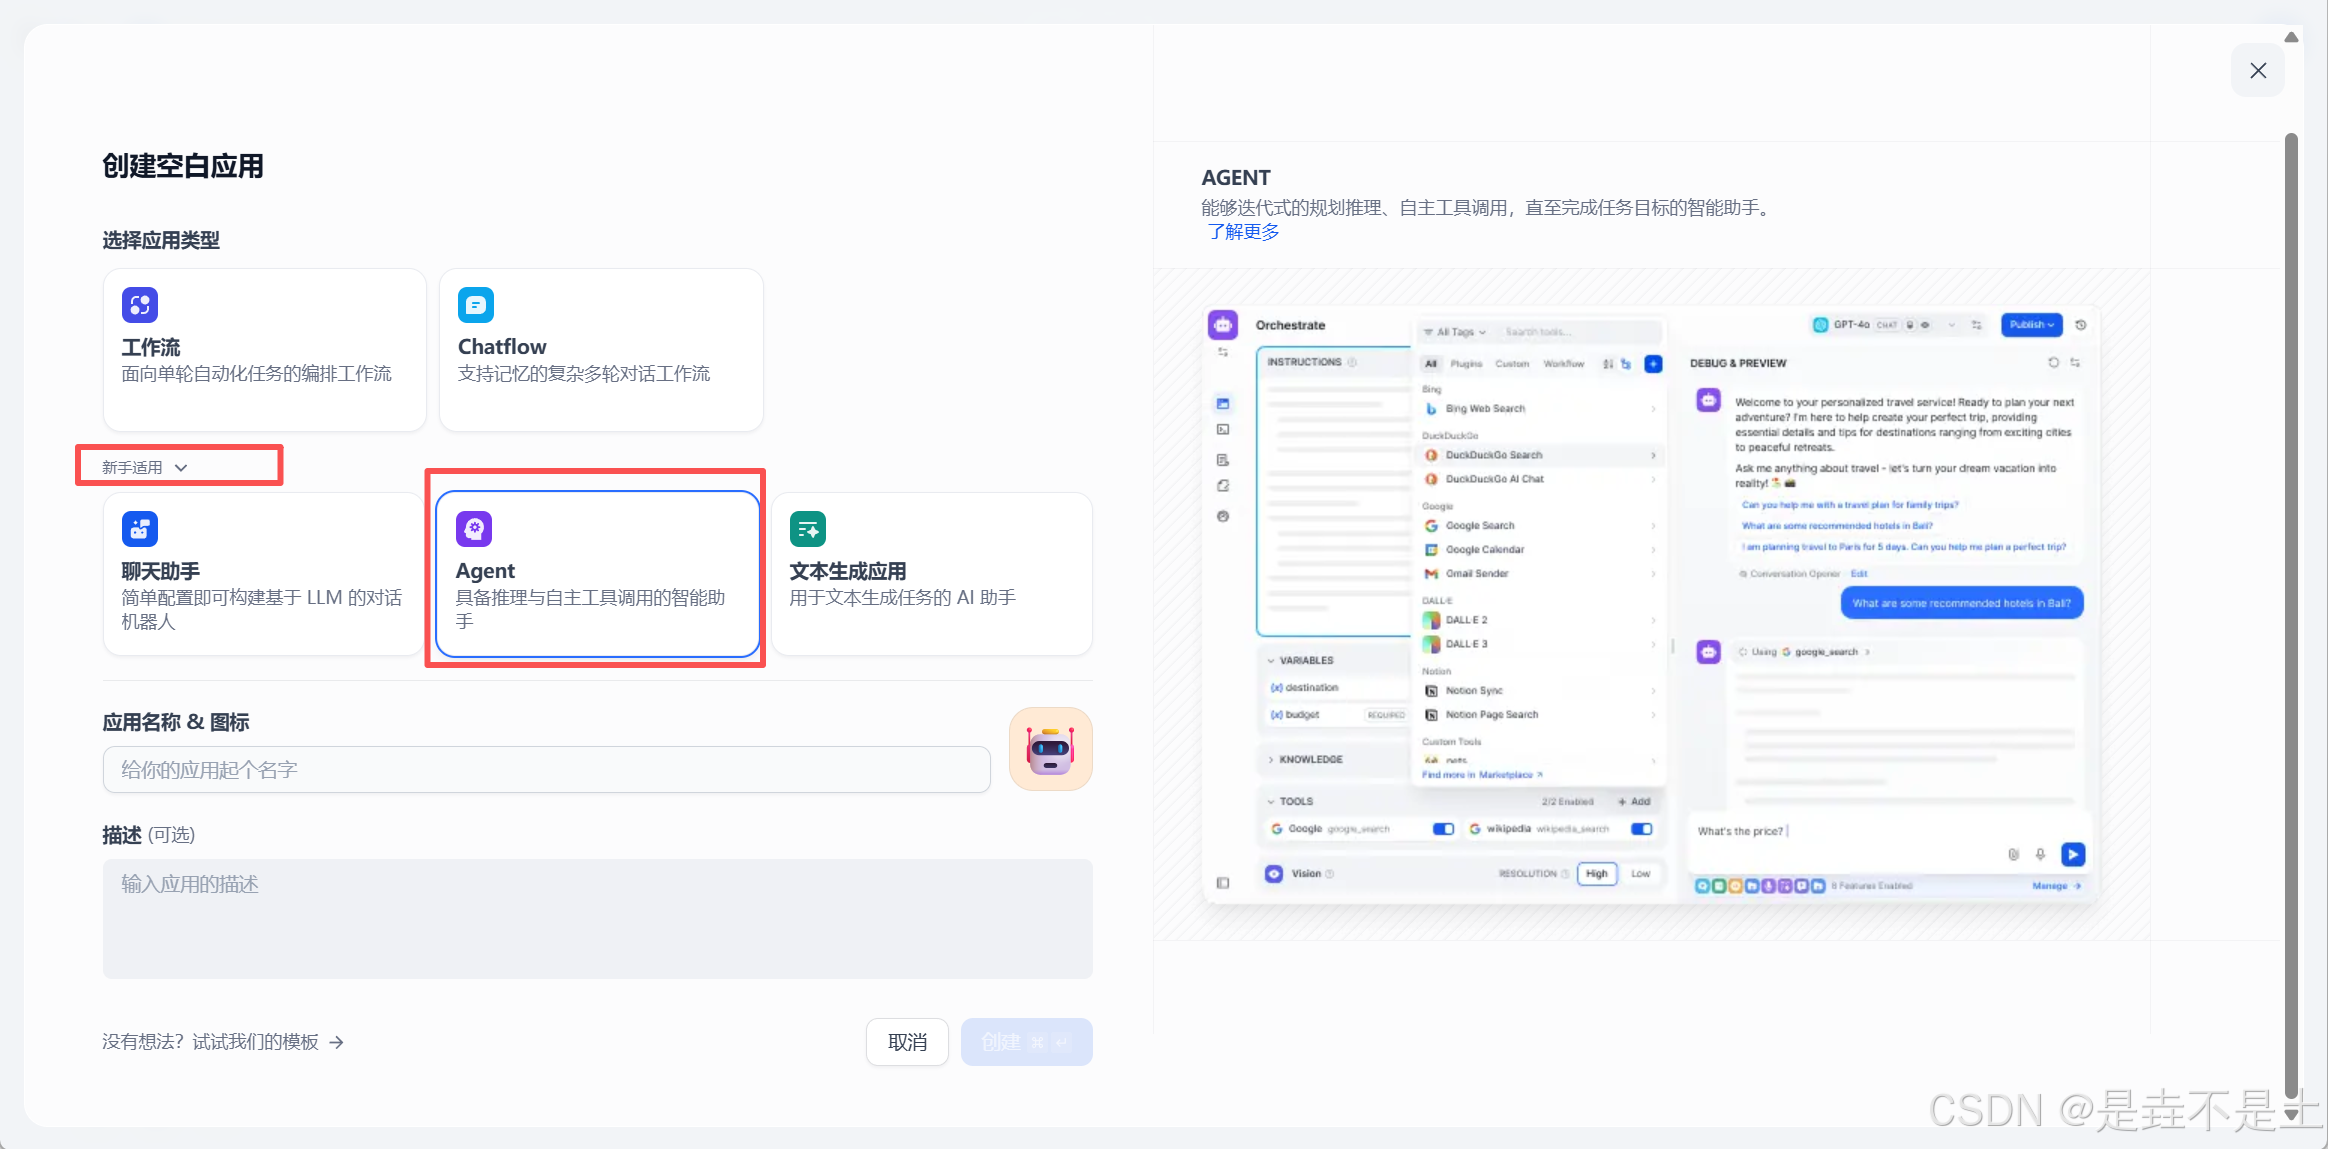Screen dimensions: 2328x1149
Task: Change the robot app avatar icon
Action: pos(1050,749)
